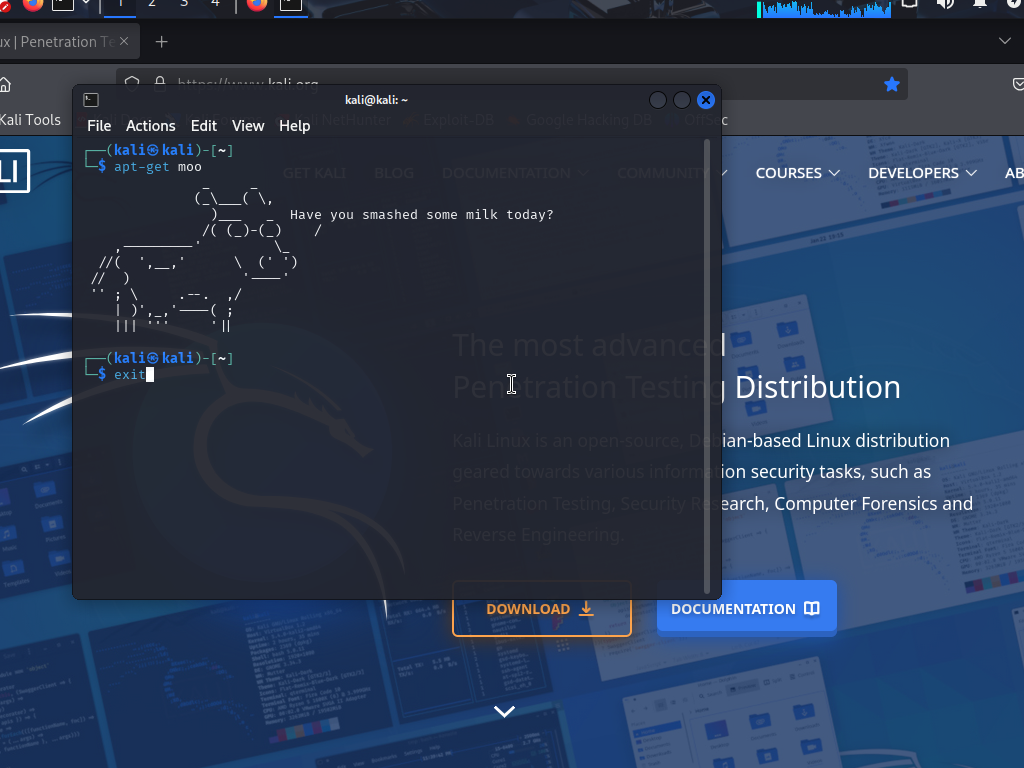Click the blue DOCUMENTATION button on kali.org
The width and height of the screenshot is (1024, 768).
tap(746, 609)
